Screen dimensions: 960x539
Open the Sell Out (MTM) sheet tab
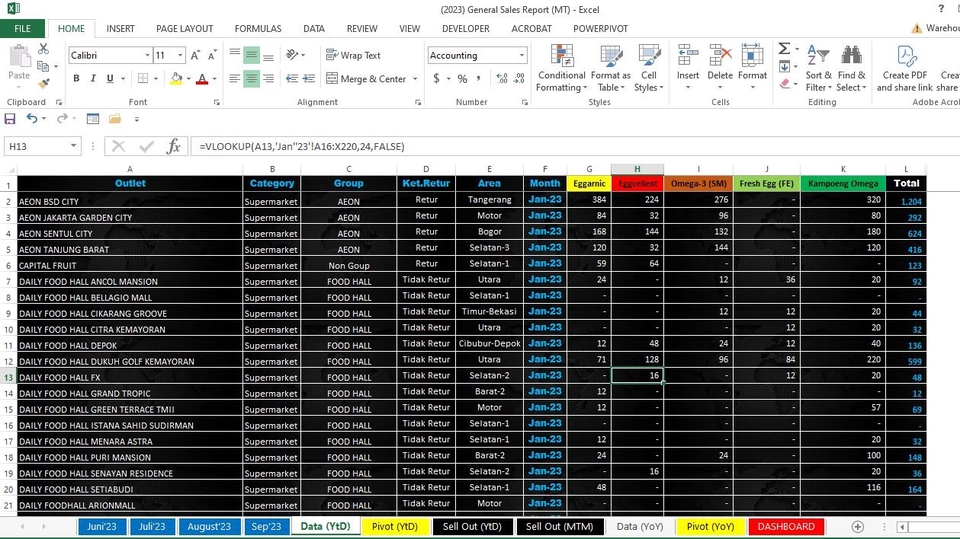tap(559, 527)
